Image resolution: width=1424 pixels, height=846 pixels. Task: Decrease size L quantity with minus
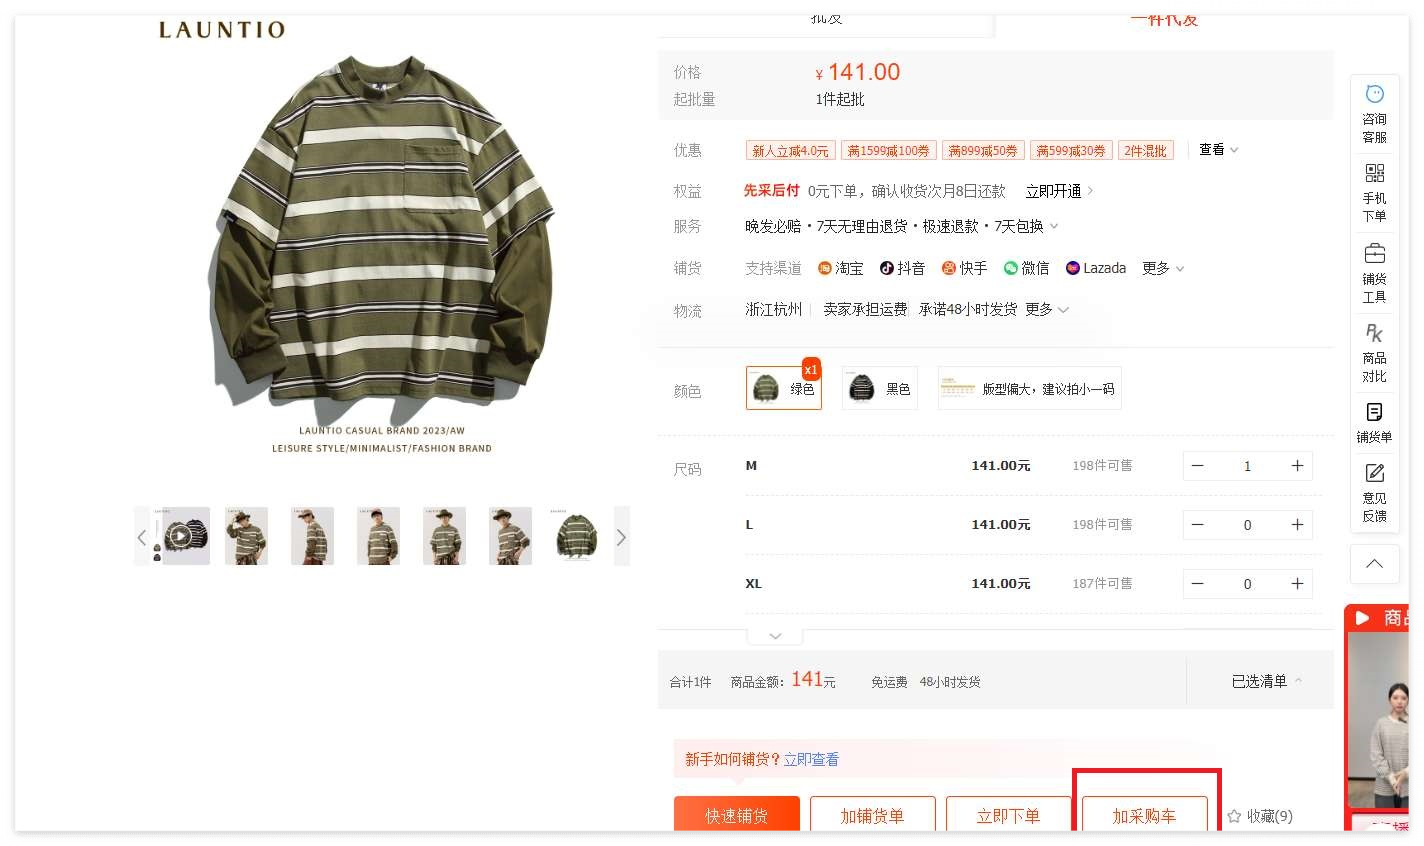pos(1197,525)
